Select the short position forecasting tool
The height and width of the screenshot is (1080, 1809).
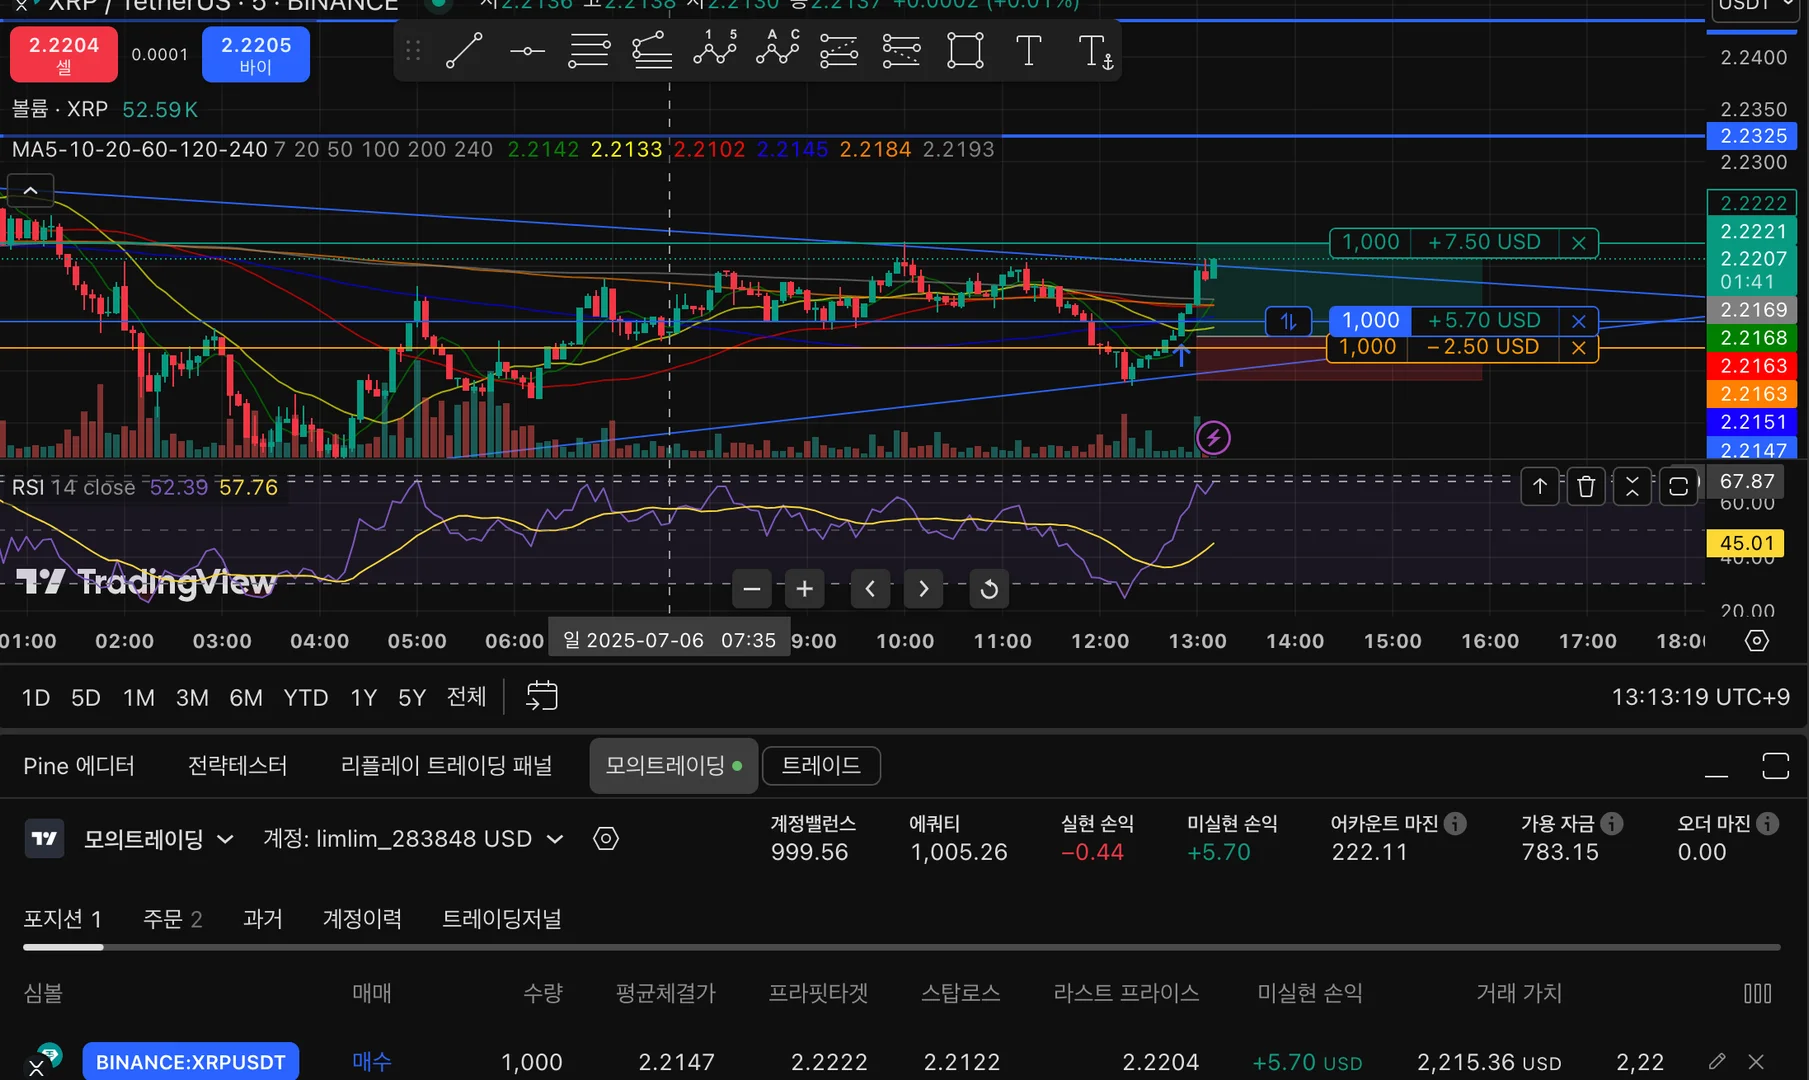902,50
